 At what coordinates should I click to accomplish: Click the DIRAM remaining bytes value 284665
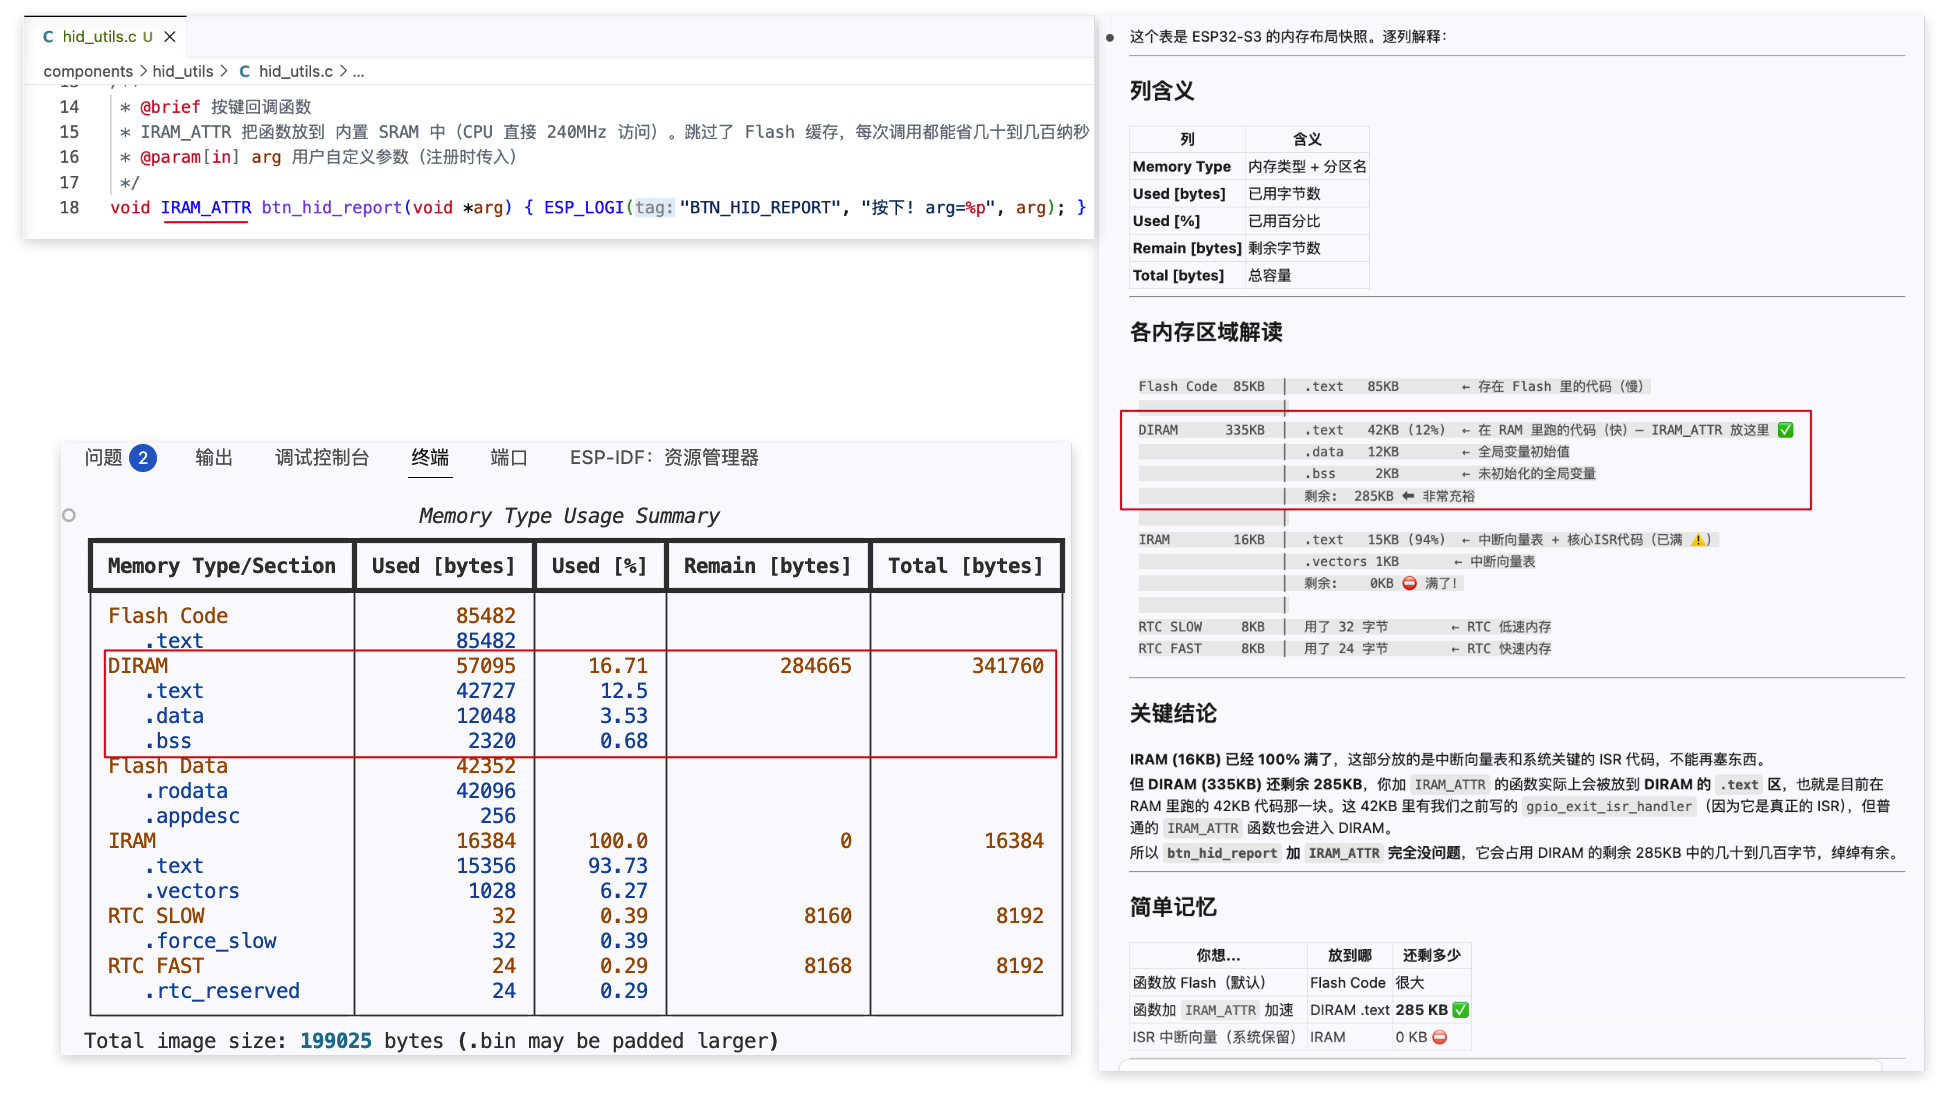point(816,666)
